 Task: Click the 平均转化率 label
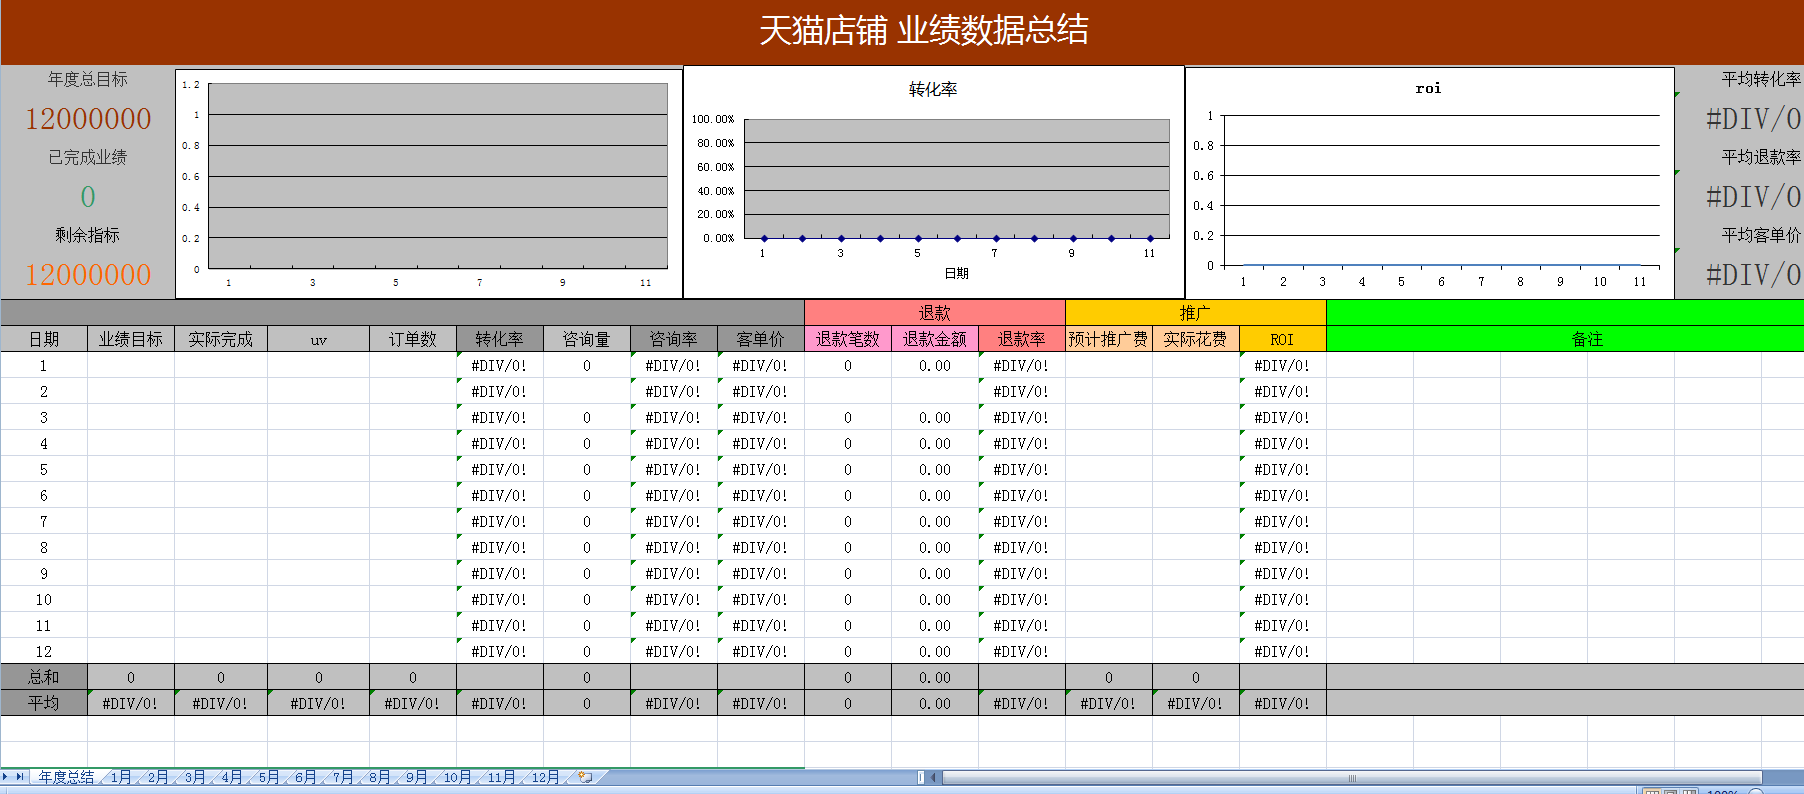point(1761,79)
